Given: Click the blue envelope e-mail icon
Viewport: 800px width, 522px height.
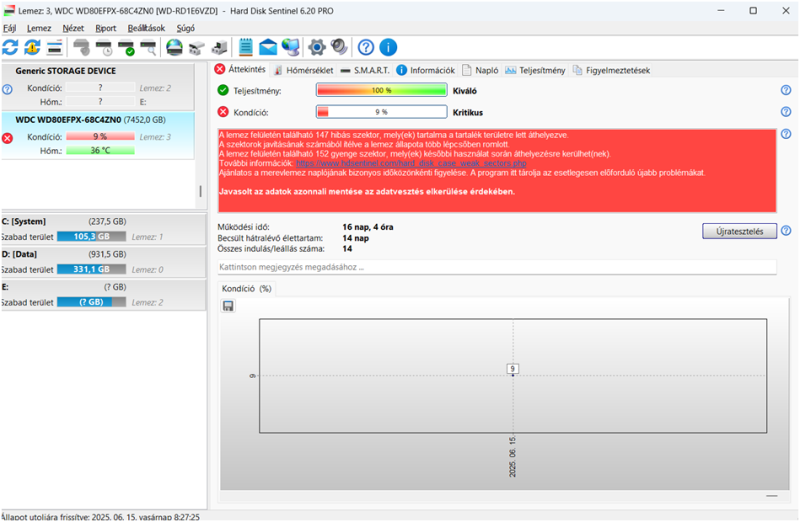Looking at the screenshot, I should [x=268, y=47].
